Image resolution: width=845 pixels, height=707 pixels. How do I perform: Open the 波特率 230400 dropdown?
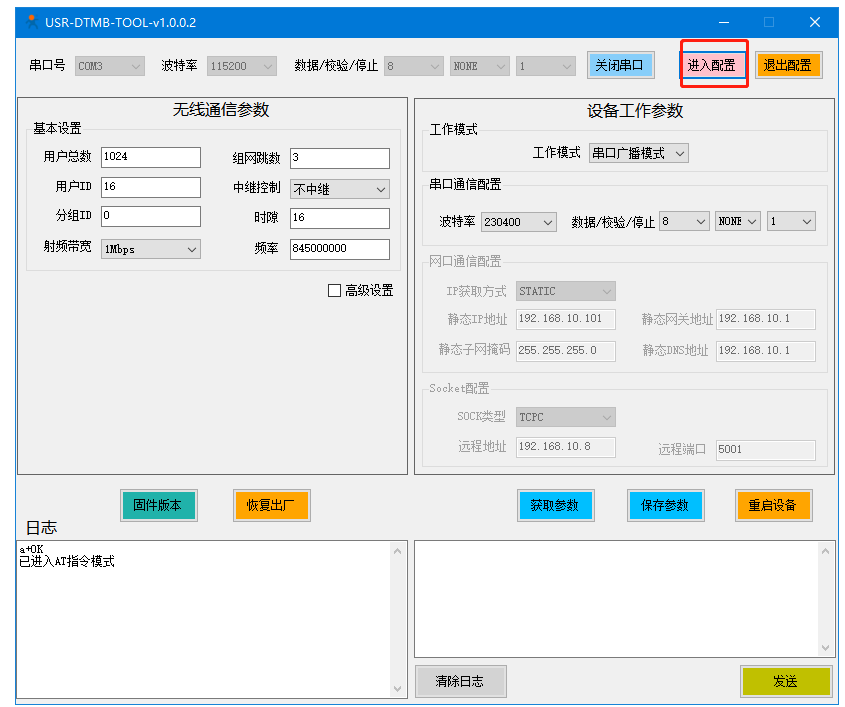pos(518,221)
